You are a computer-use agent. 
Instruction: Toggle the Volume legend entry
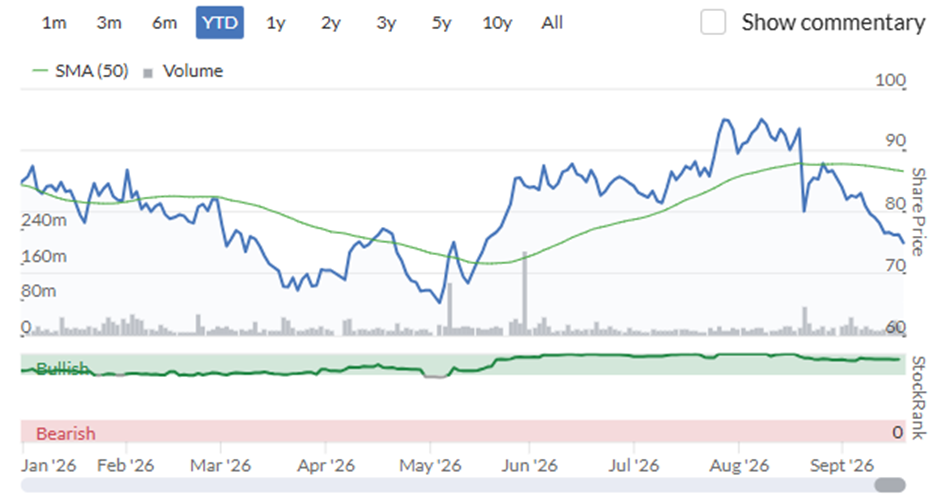click(x=183, y=71)
